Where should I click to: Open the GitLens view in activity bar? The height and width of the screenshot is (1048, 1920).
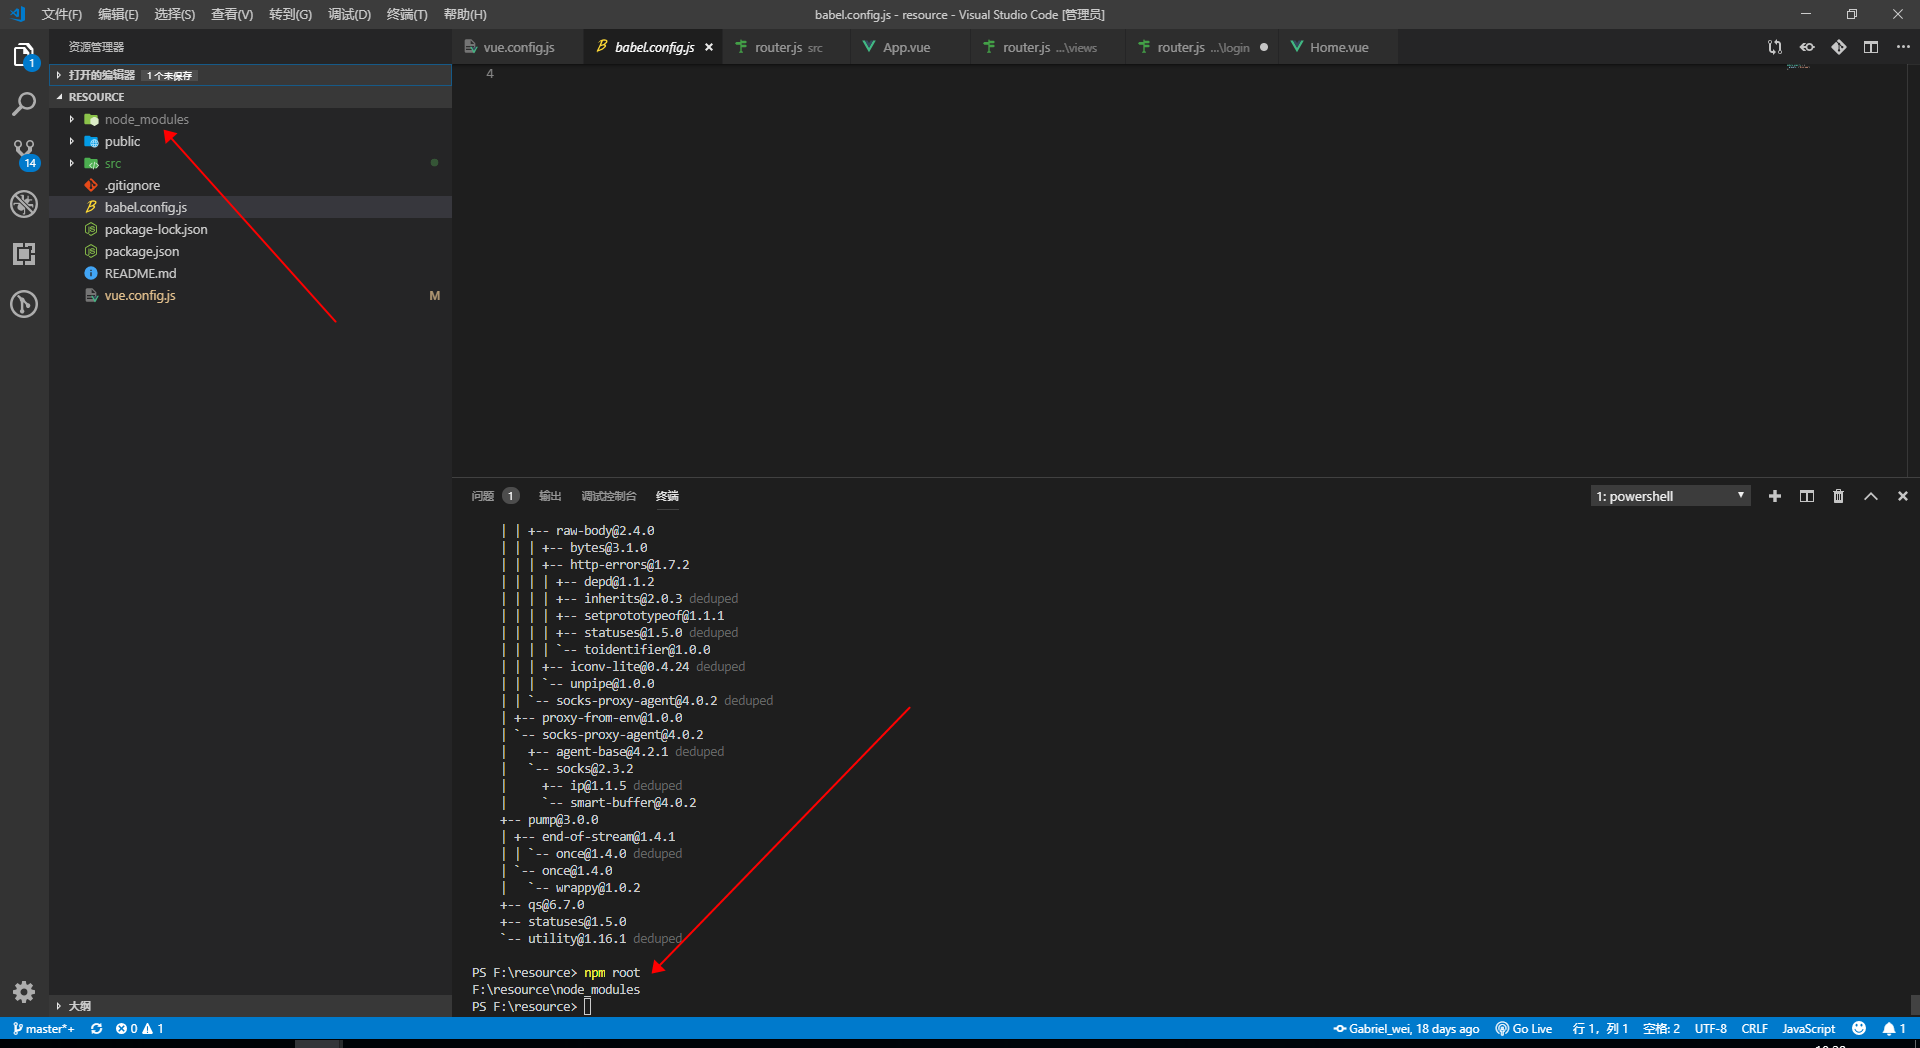click(x=24, y=304)
